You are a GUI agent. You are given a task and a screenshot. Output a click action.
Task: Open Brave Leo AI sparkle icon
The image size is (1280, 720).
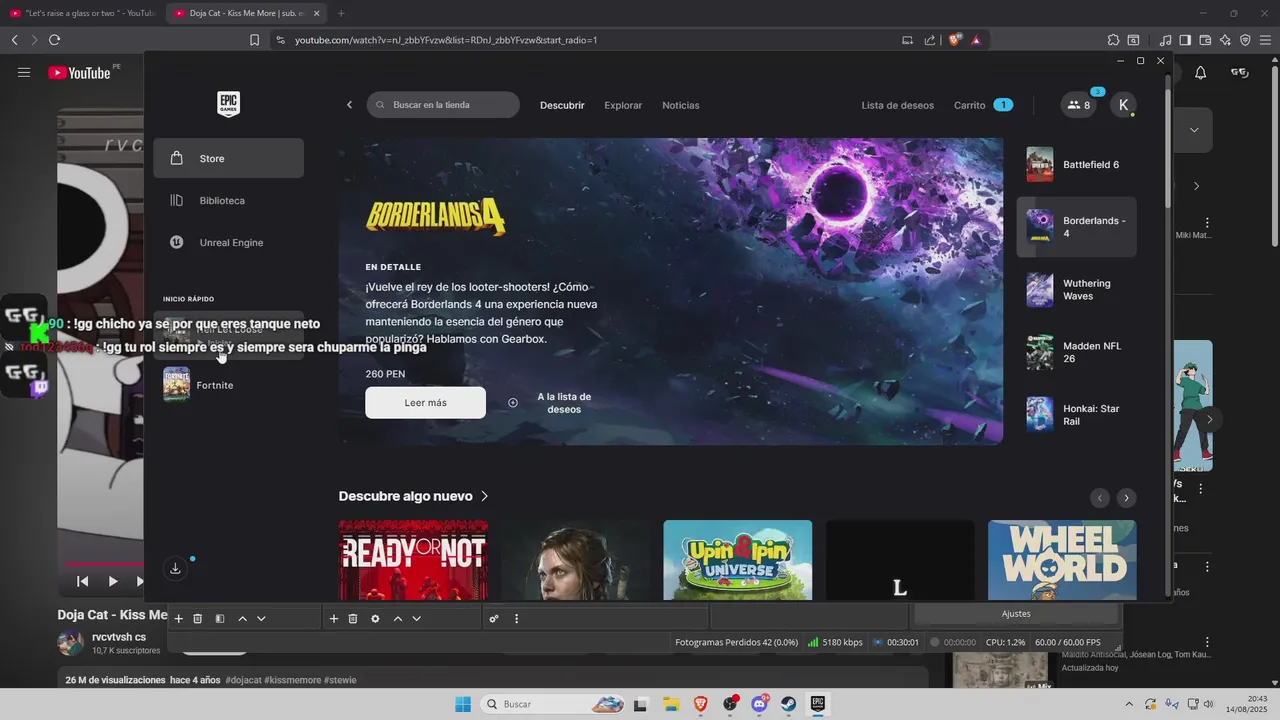click(1225, 40)
